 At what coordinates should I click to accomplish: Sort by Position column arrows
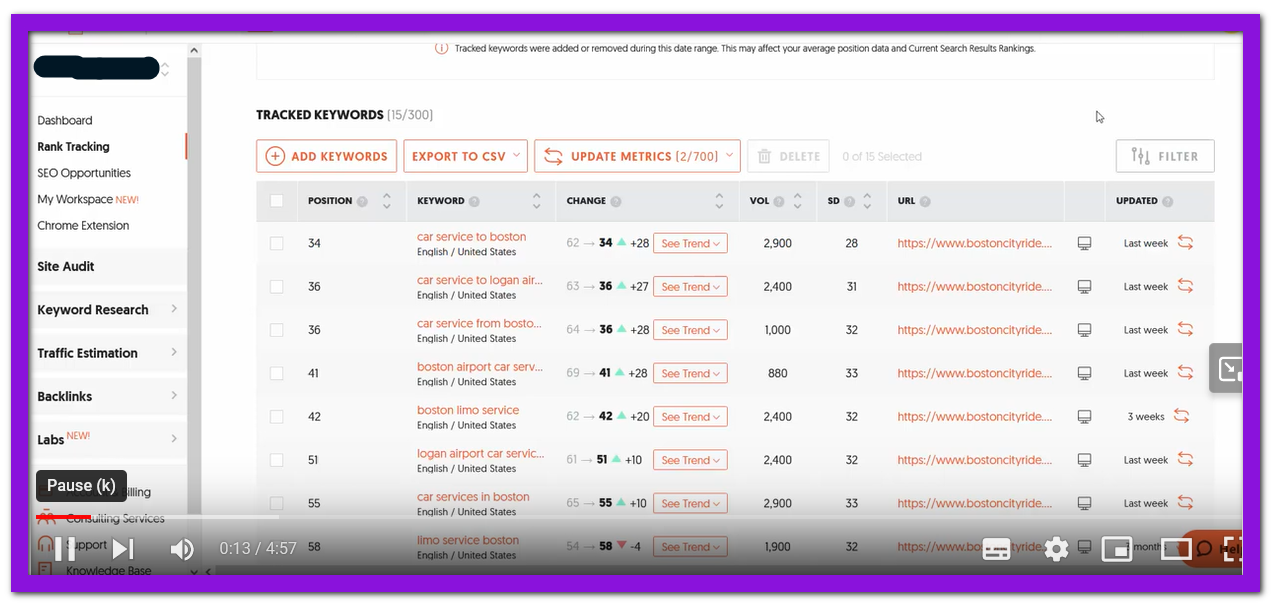tap(387, 201)
